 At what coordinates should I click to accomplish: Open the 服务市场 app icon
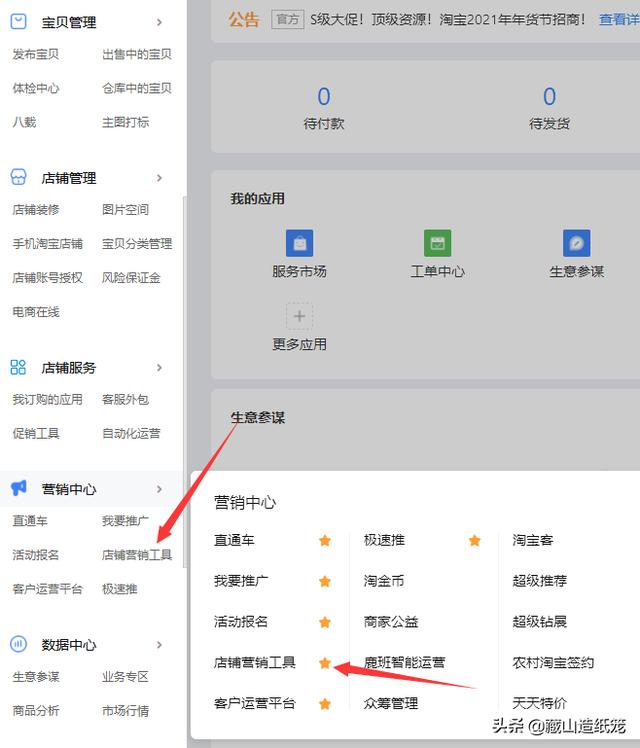tap(299, 243)
